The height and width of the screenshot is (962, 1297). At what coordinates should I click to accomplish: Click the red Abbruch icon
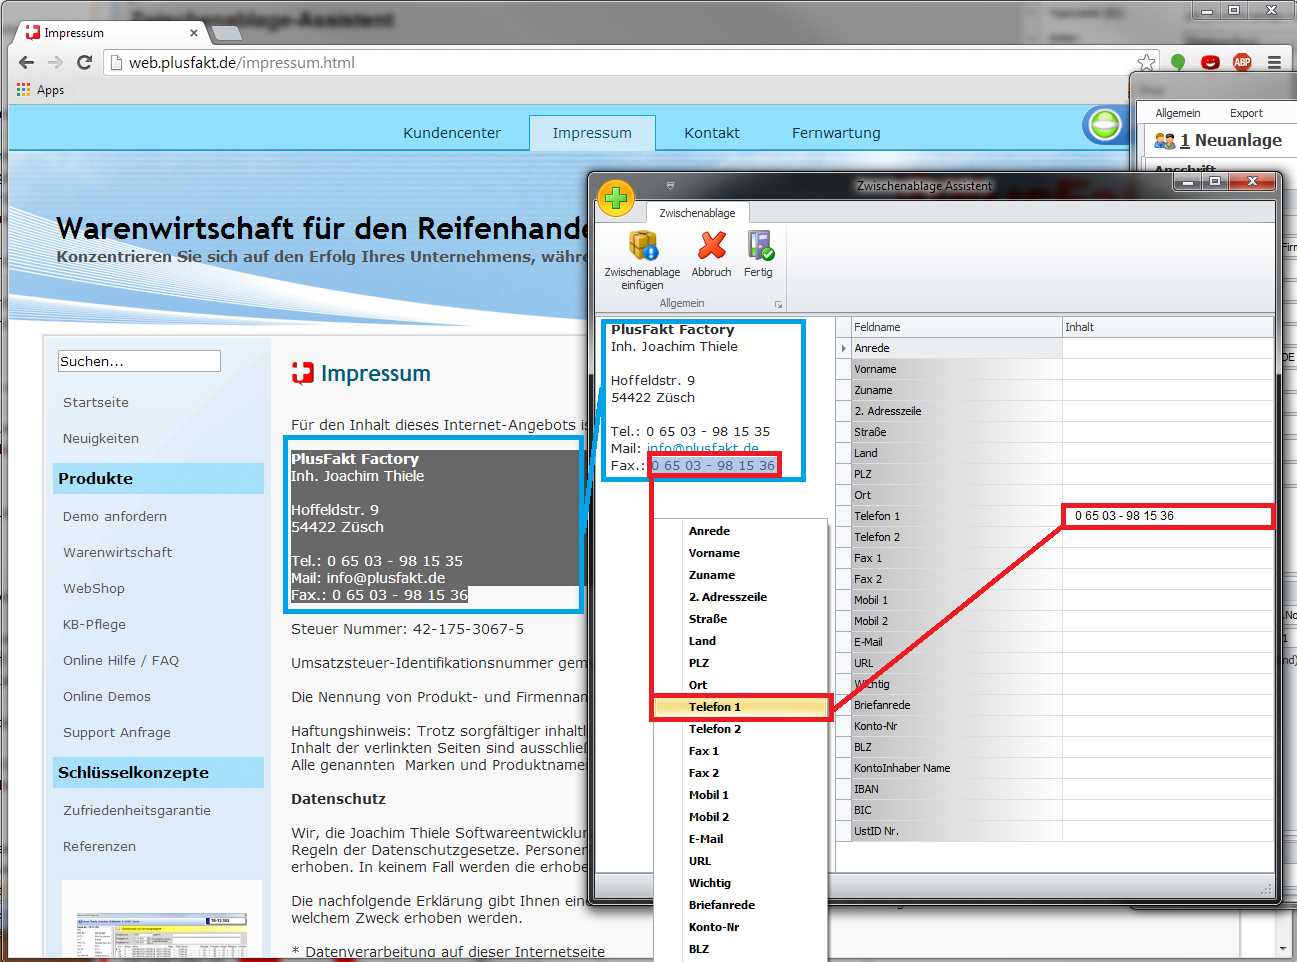click(711, 246)
